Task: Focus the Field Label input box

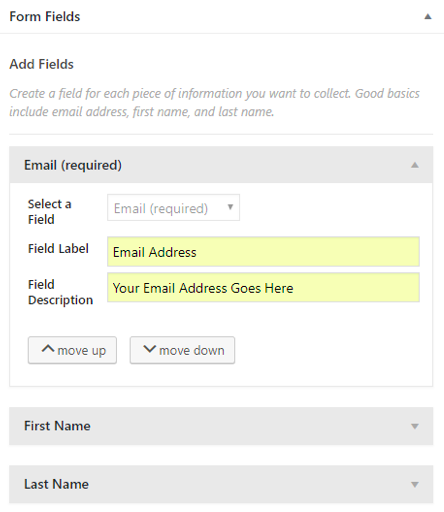Action: coord(263,252)
